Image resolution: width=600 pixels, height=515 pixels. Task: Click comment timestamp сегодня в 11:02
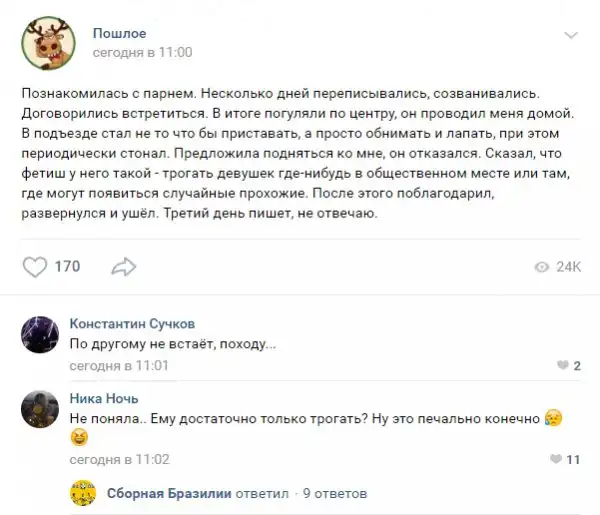(119, 460)
